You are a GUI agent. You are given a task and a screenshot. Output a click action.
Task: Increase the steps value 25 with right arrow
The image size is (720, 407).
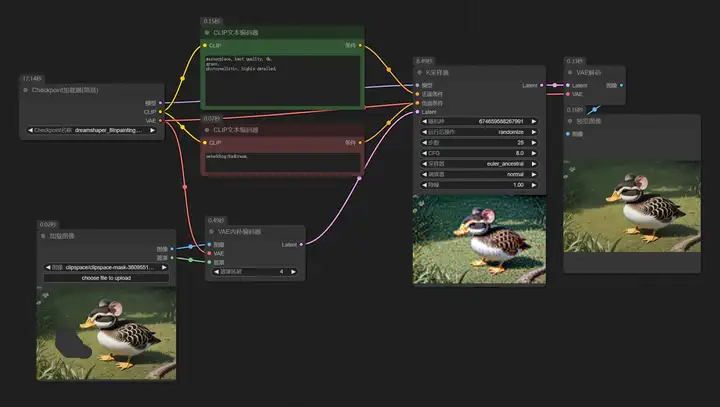pyautogui.click(x=534, y=143)
